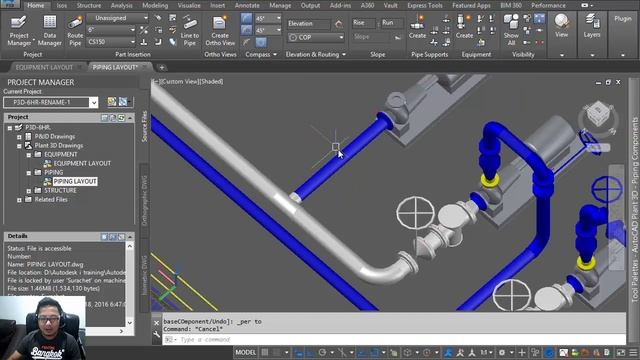This screenshot has width=640, height=360.
Task: Click the Rise input field
Action: coord(363,23)
